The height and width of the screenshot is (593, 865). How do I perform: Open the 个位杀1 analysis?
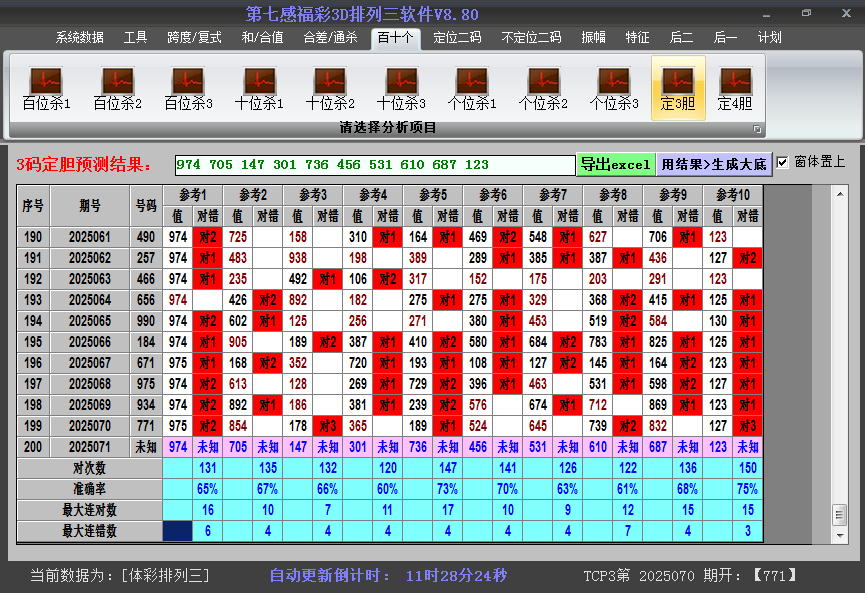[x=472, y=88]
